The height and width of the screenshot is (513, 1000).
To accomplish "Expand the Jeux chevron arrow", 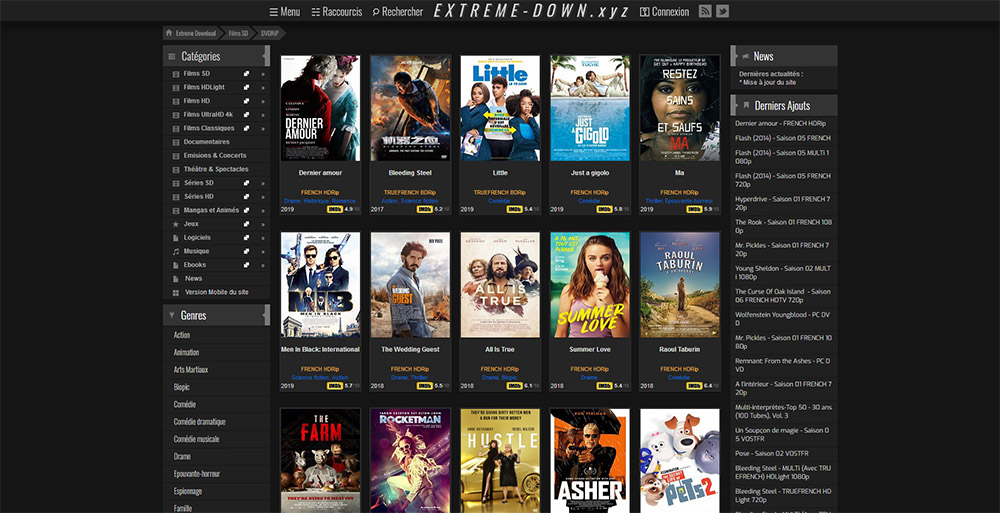I will (263, 225).
